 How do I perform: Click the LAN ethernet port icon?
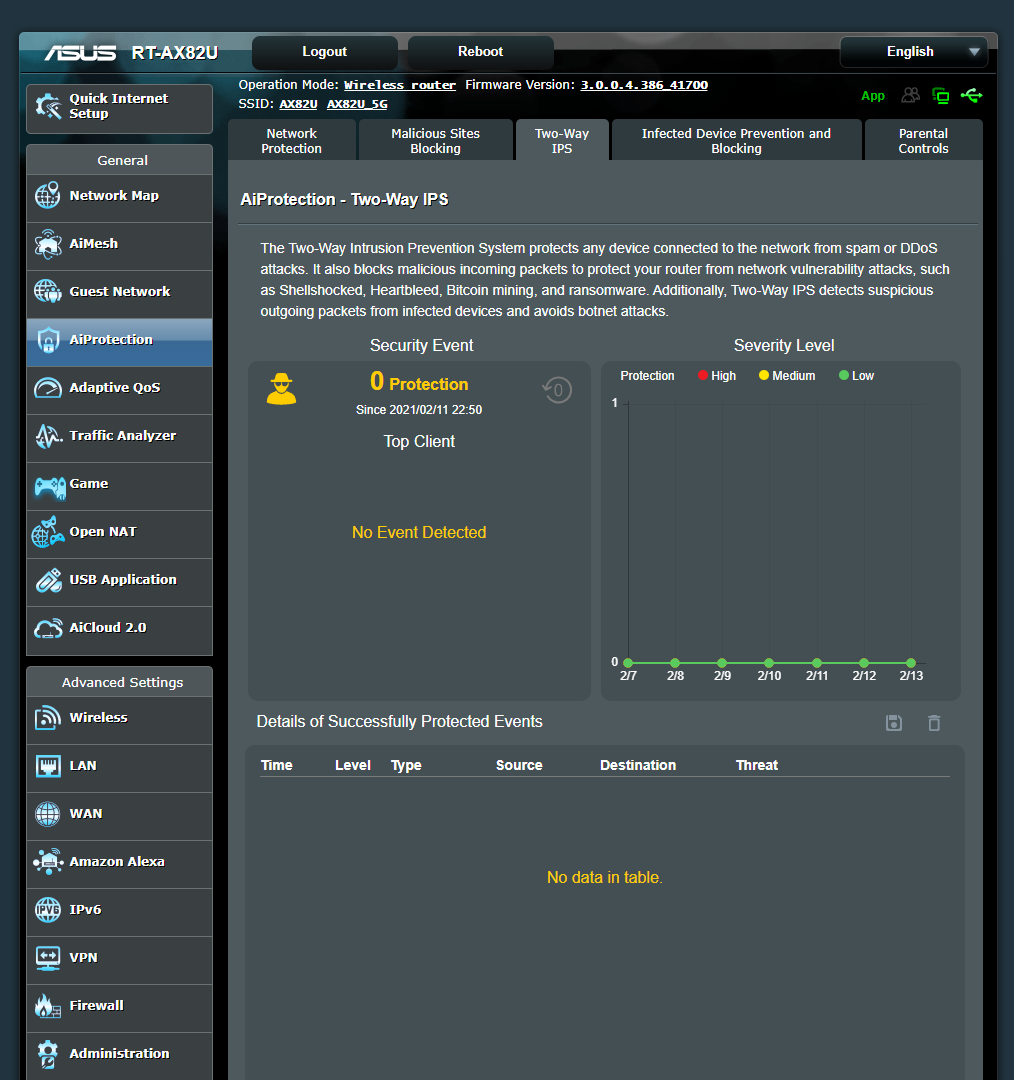coord(48,766)
